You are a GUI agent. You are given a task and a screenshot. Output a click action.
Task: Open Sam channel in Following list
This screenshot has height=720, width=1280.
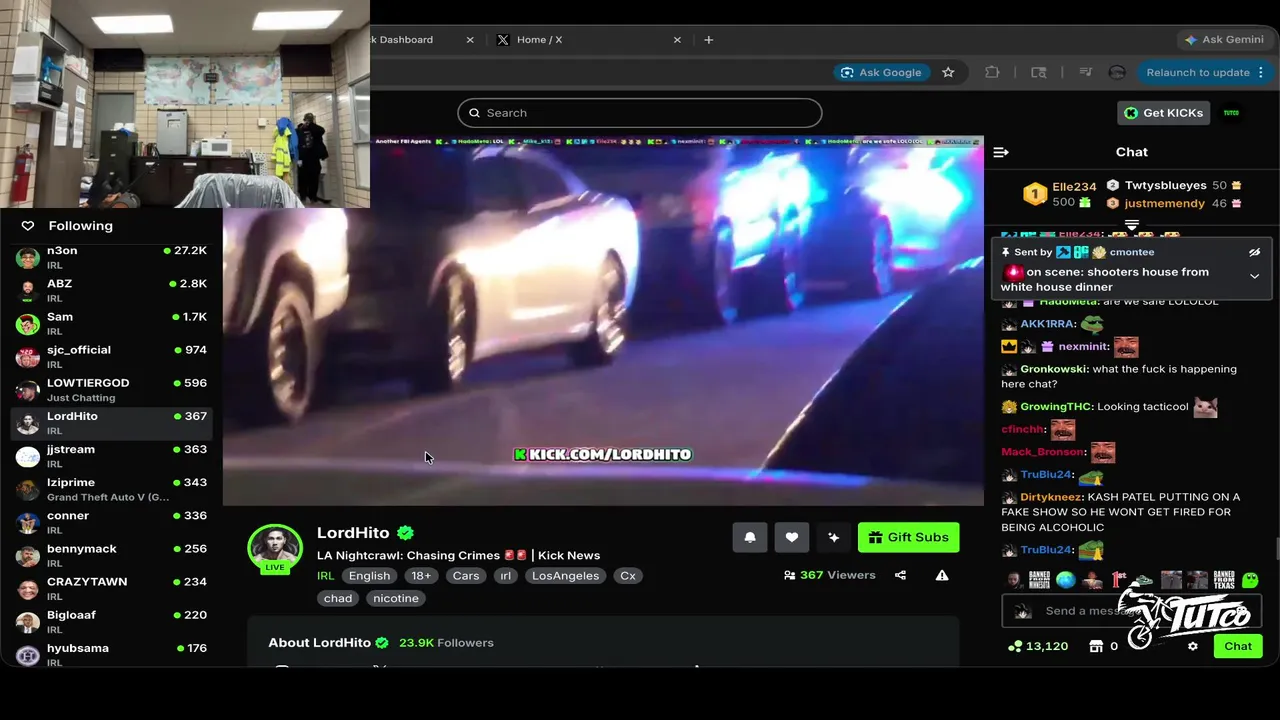click(x=111, y=323)
